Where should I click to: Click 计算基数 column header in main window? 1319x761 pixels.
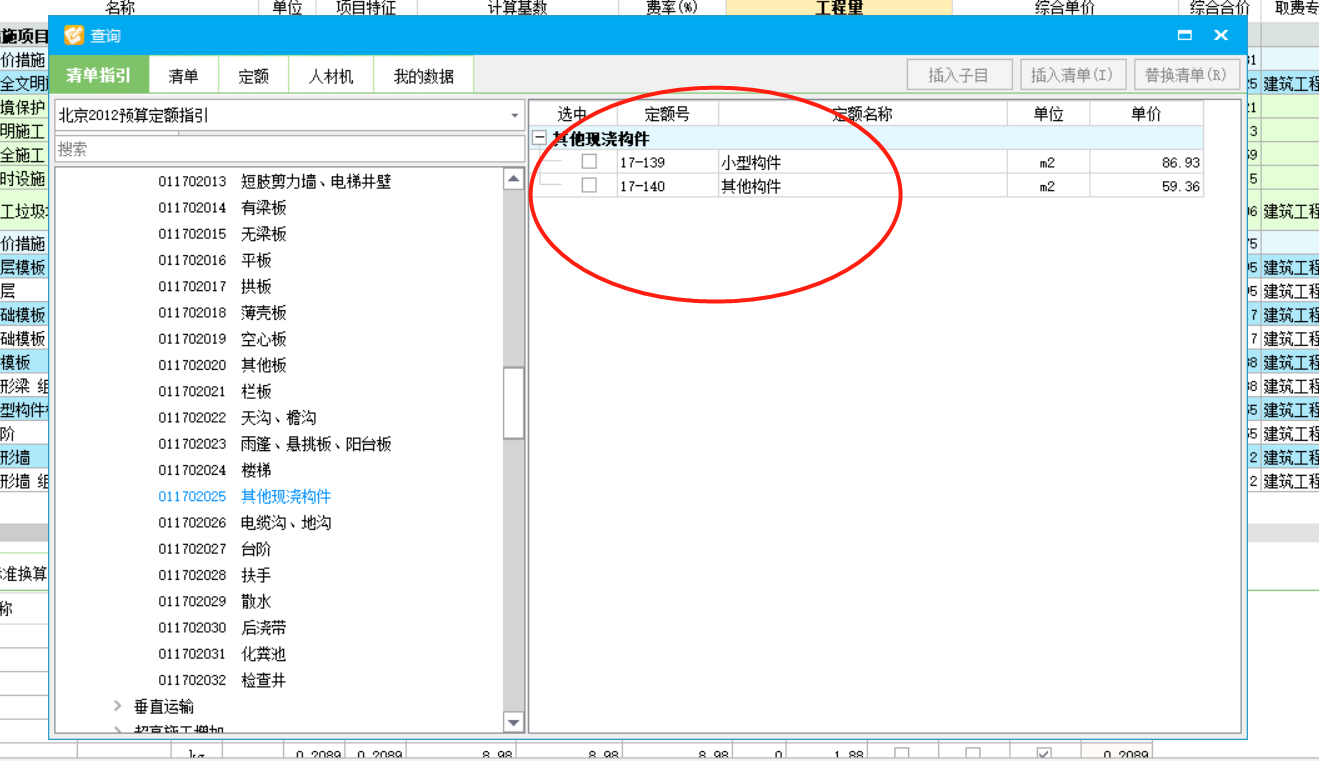pos(517,7)
